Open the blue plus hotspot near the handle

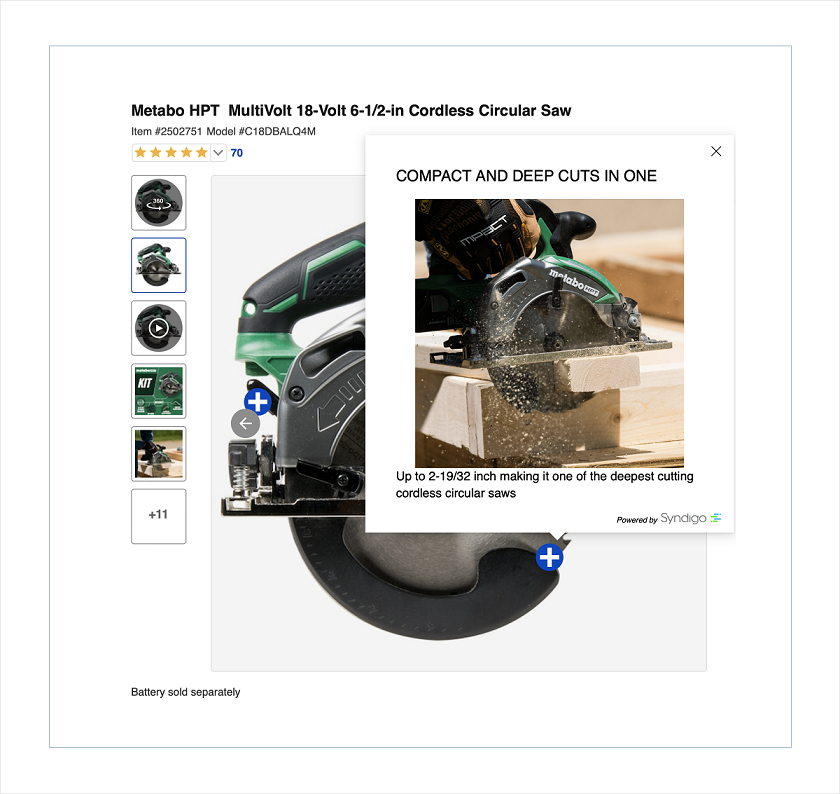coord(258,401)
